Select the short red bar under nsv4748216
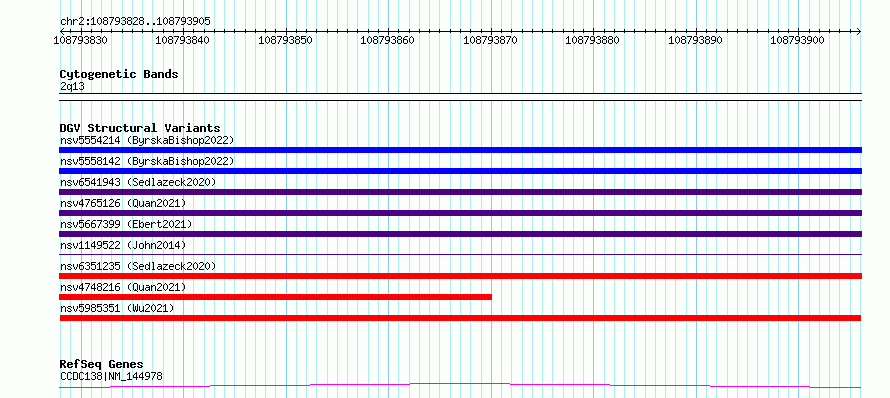Viewport: 890px width, 398px height. tap(275, 297)
